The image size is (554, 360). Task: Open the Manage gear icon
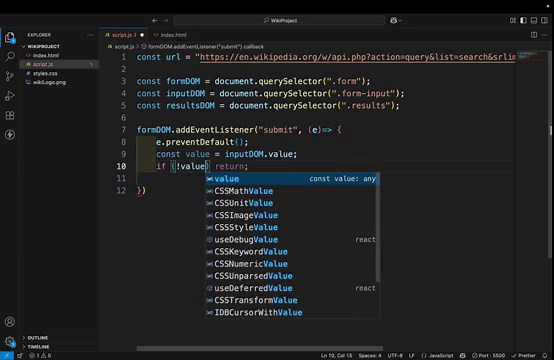click(x=10, y=341)
